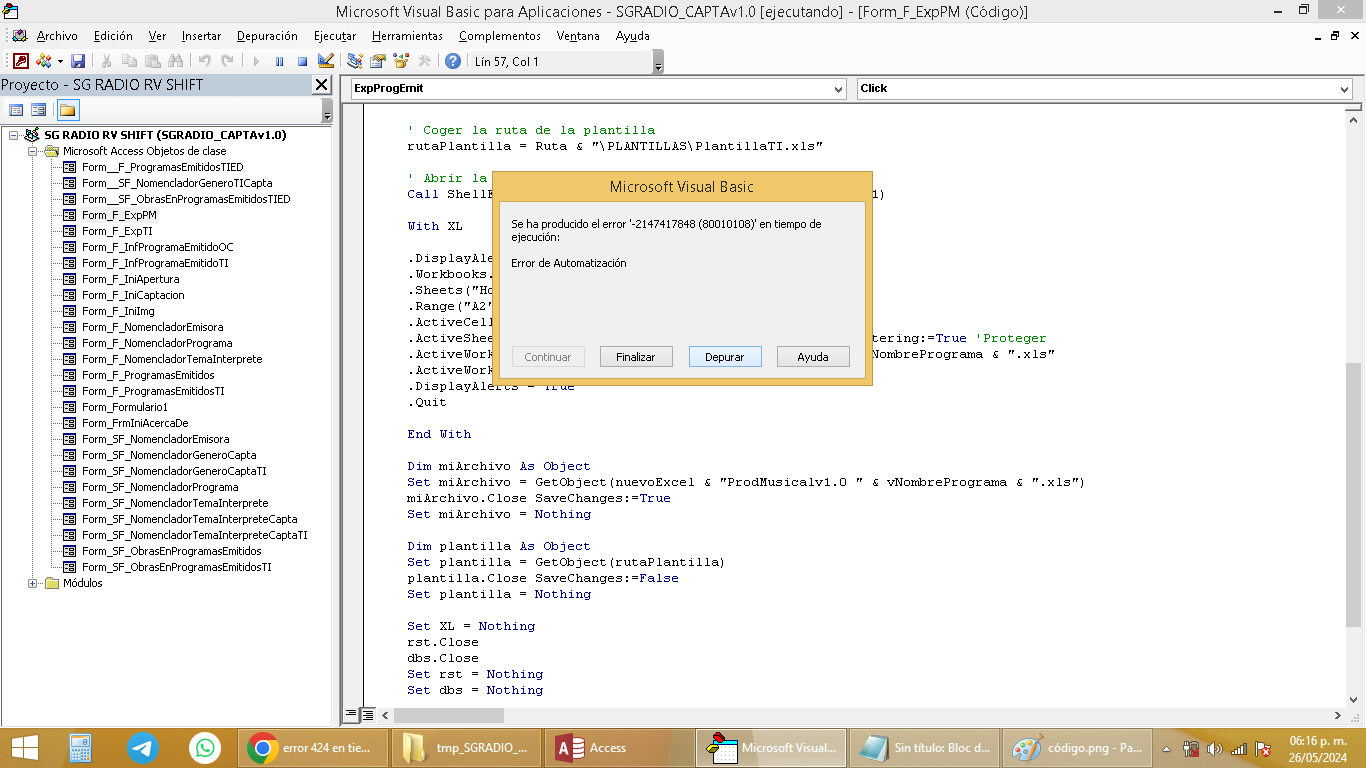Open the Object Browser toolbar icon
1366x768 pixels.
(x=401, y=61)
